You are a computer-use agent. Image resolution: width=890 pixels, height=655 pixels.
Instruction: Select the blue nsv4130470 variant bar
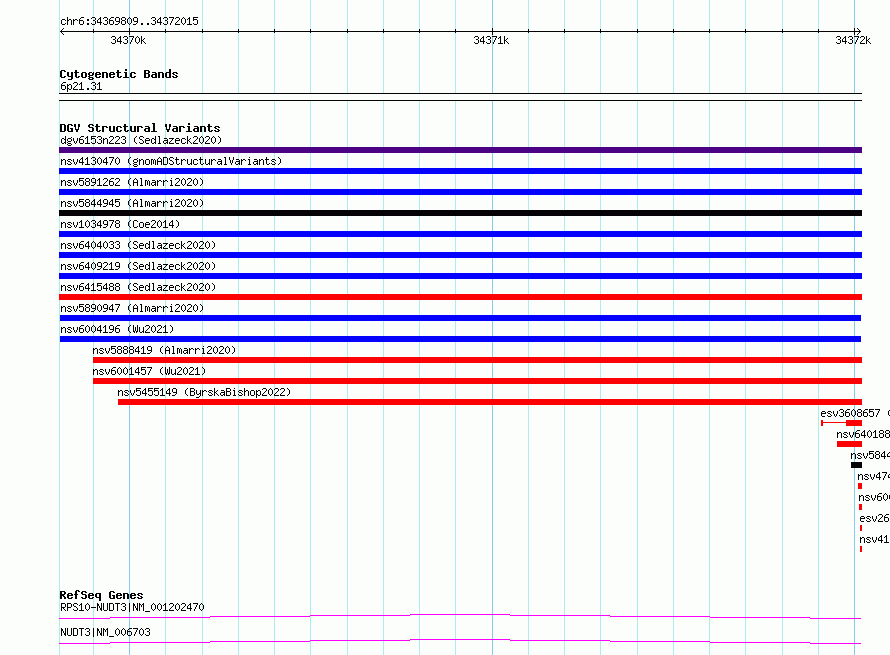click(460, 171)
